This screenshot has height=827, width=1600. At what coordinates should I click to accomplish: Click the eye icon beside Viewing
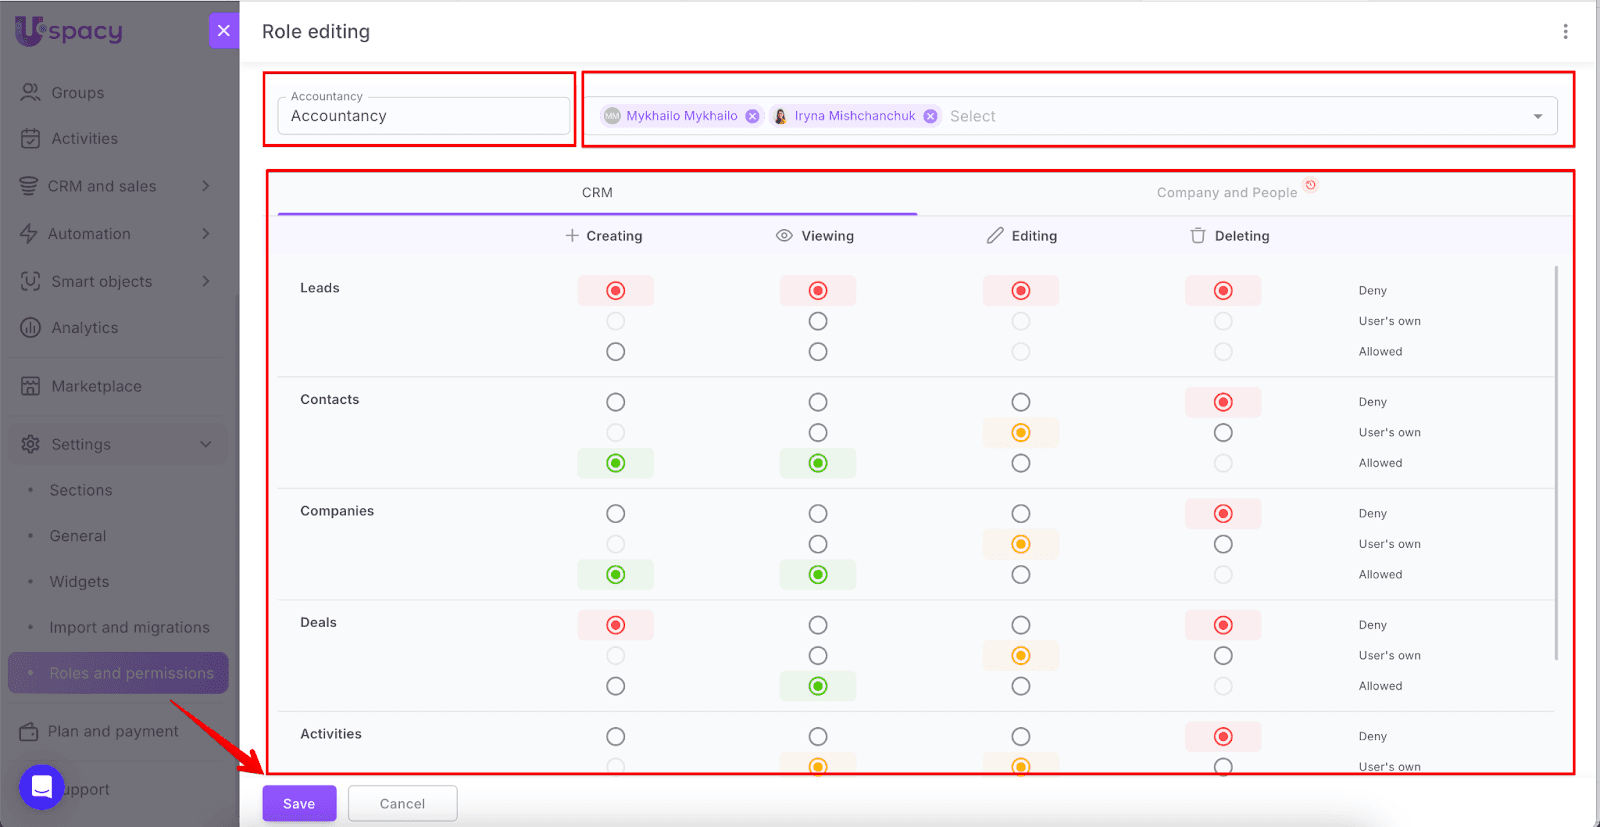[784, 236]
